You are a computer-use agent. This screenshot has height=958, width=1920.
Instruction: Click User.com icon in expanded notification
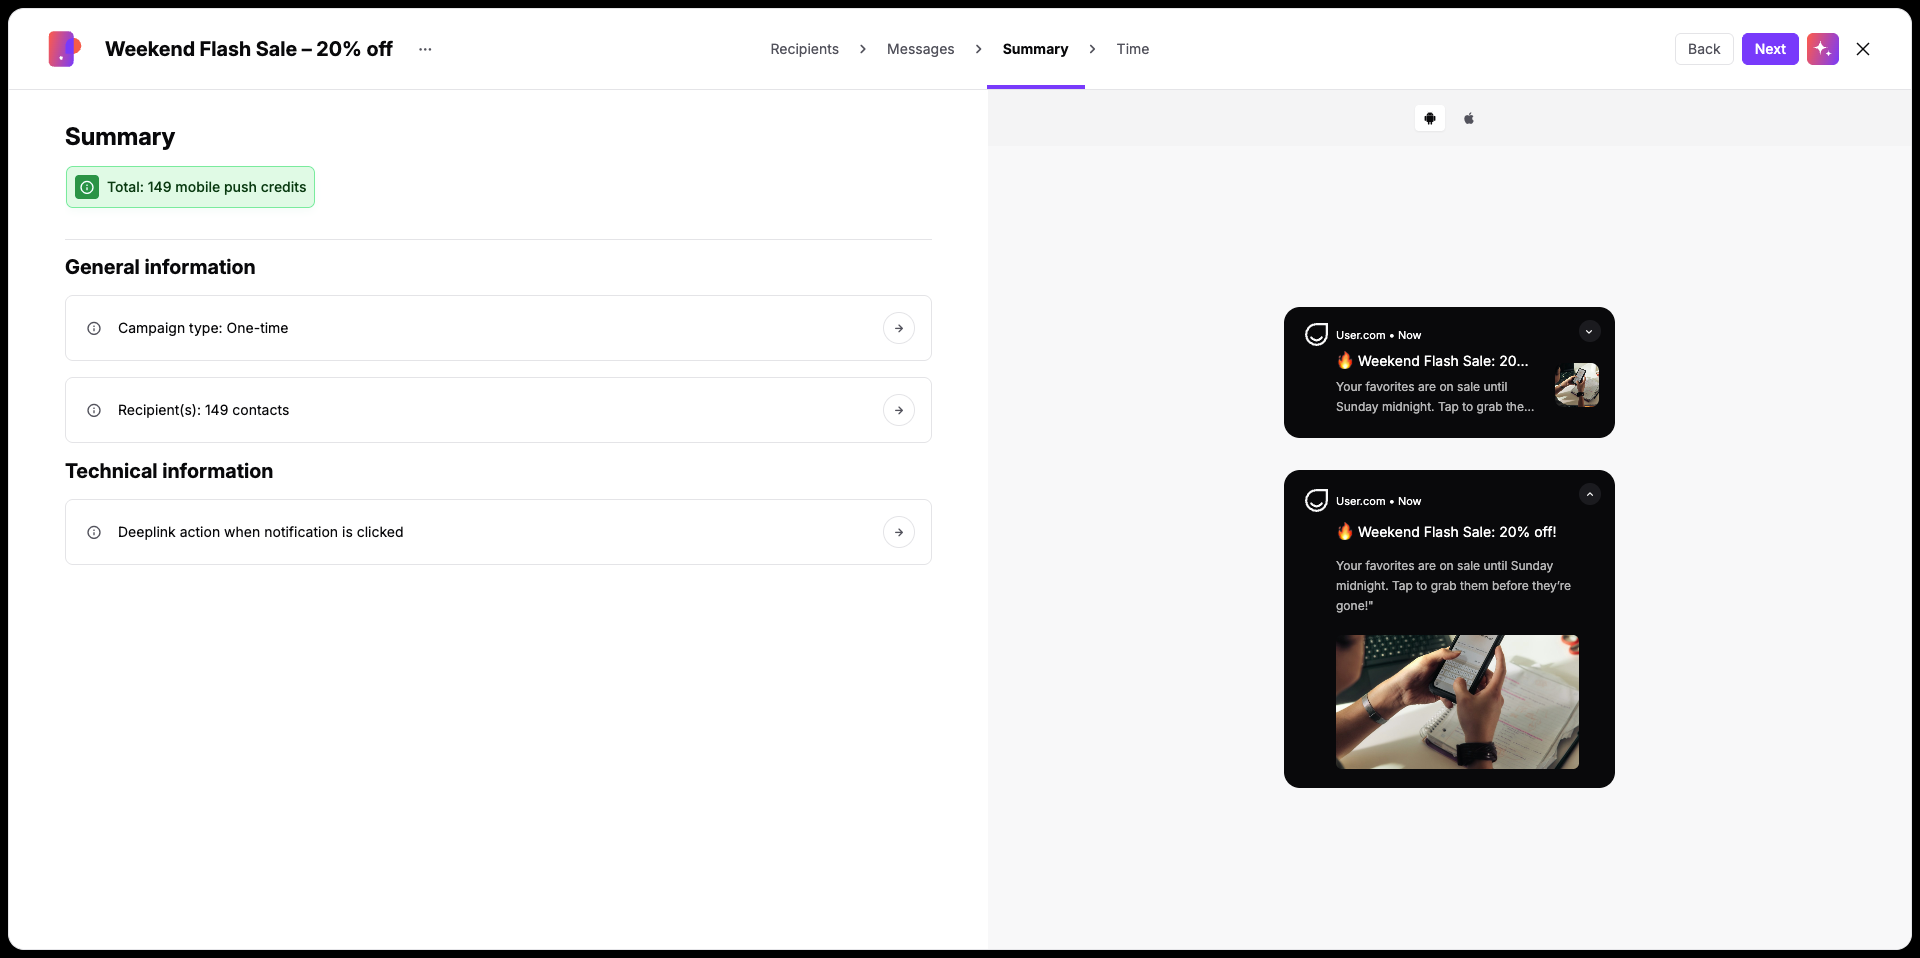coord(1316,500)
